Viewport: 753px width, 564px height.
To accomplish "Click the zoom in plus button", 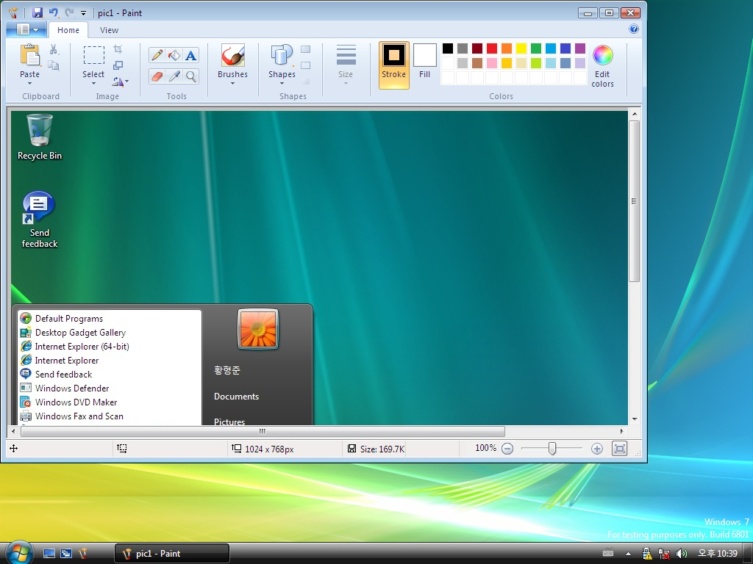I will click(596, 449).
